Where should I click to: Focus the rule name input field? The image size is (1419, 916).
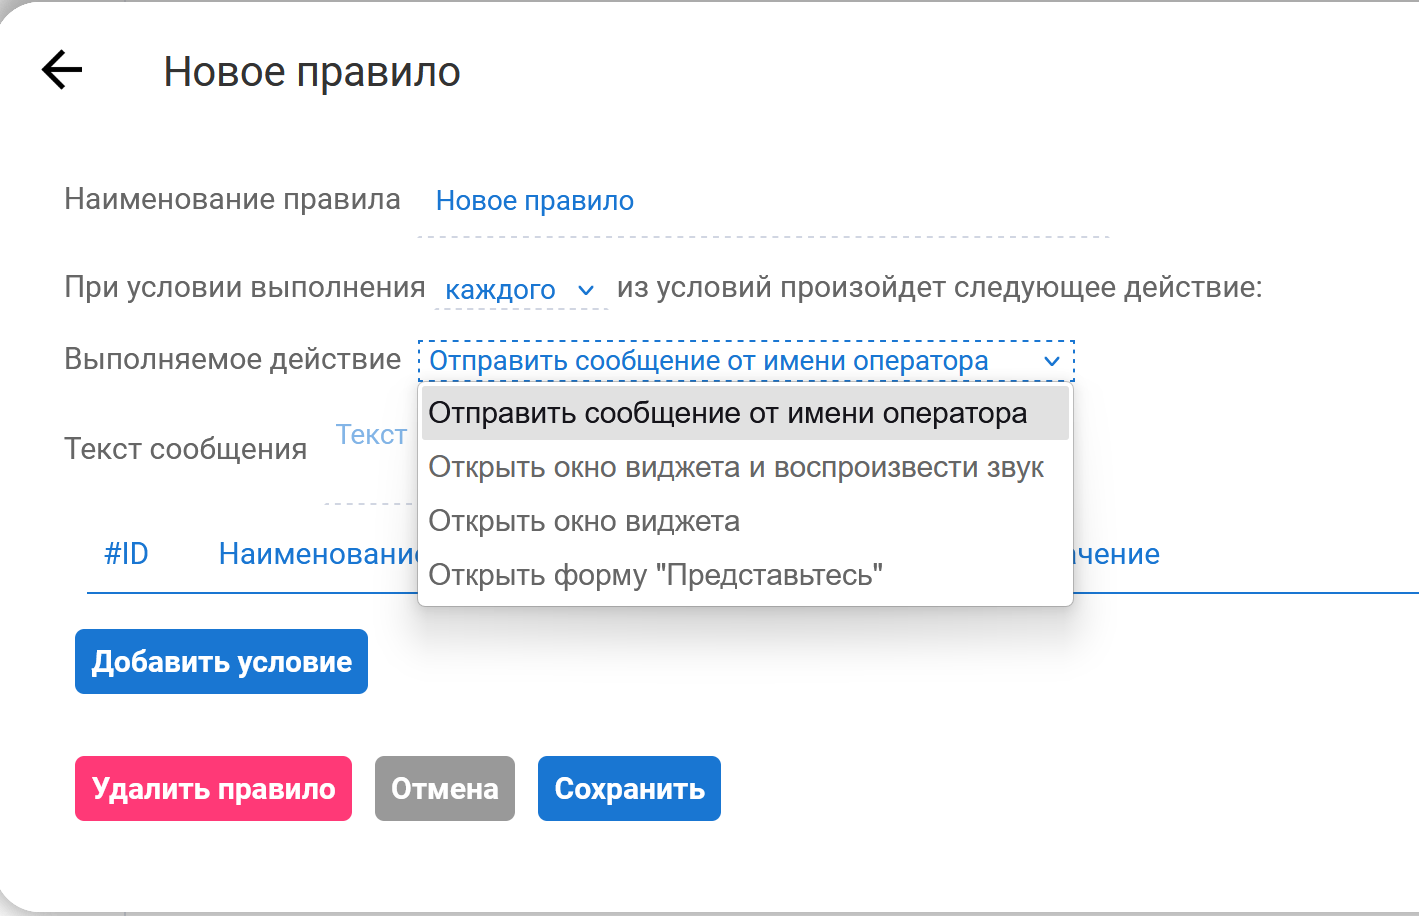click(x=762, y=202)
